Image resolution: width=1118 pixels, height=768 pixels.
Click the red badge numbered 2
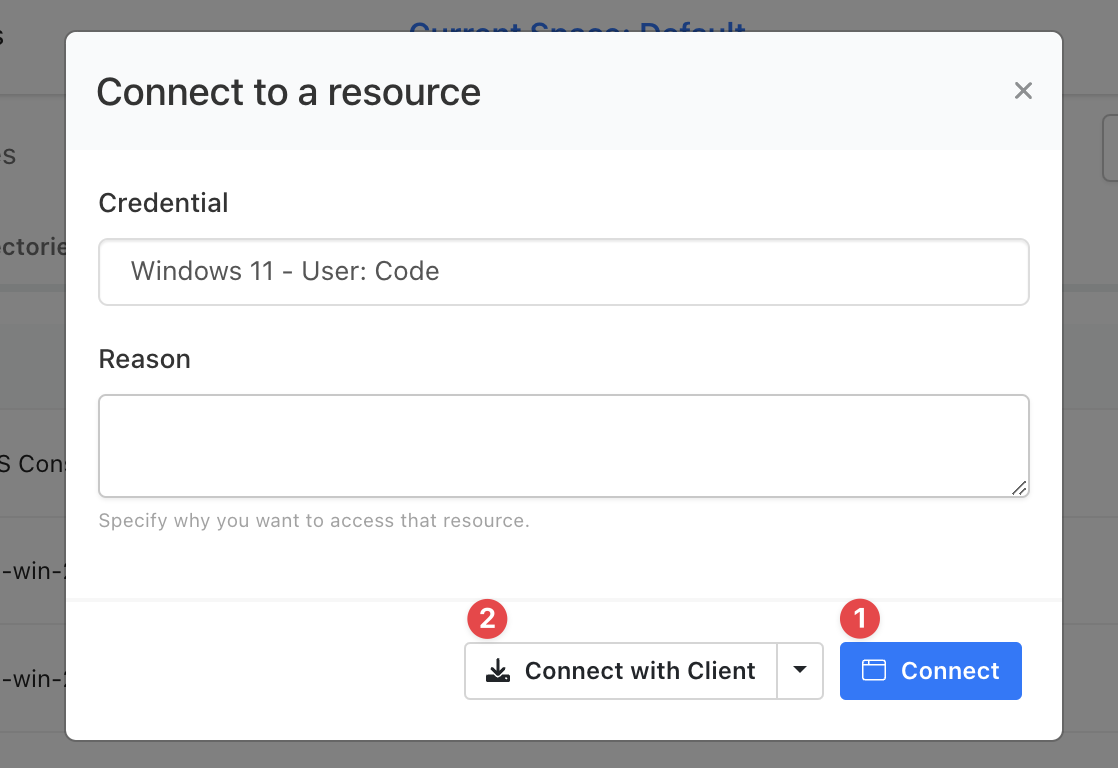coord(487,619)
